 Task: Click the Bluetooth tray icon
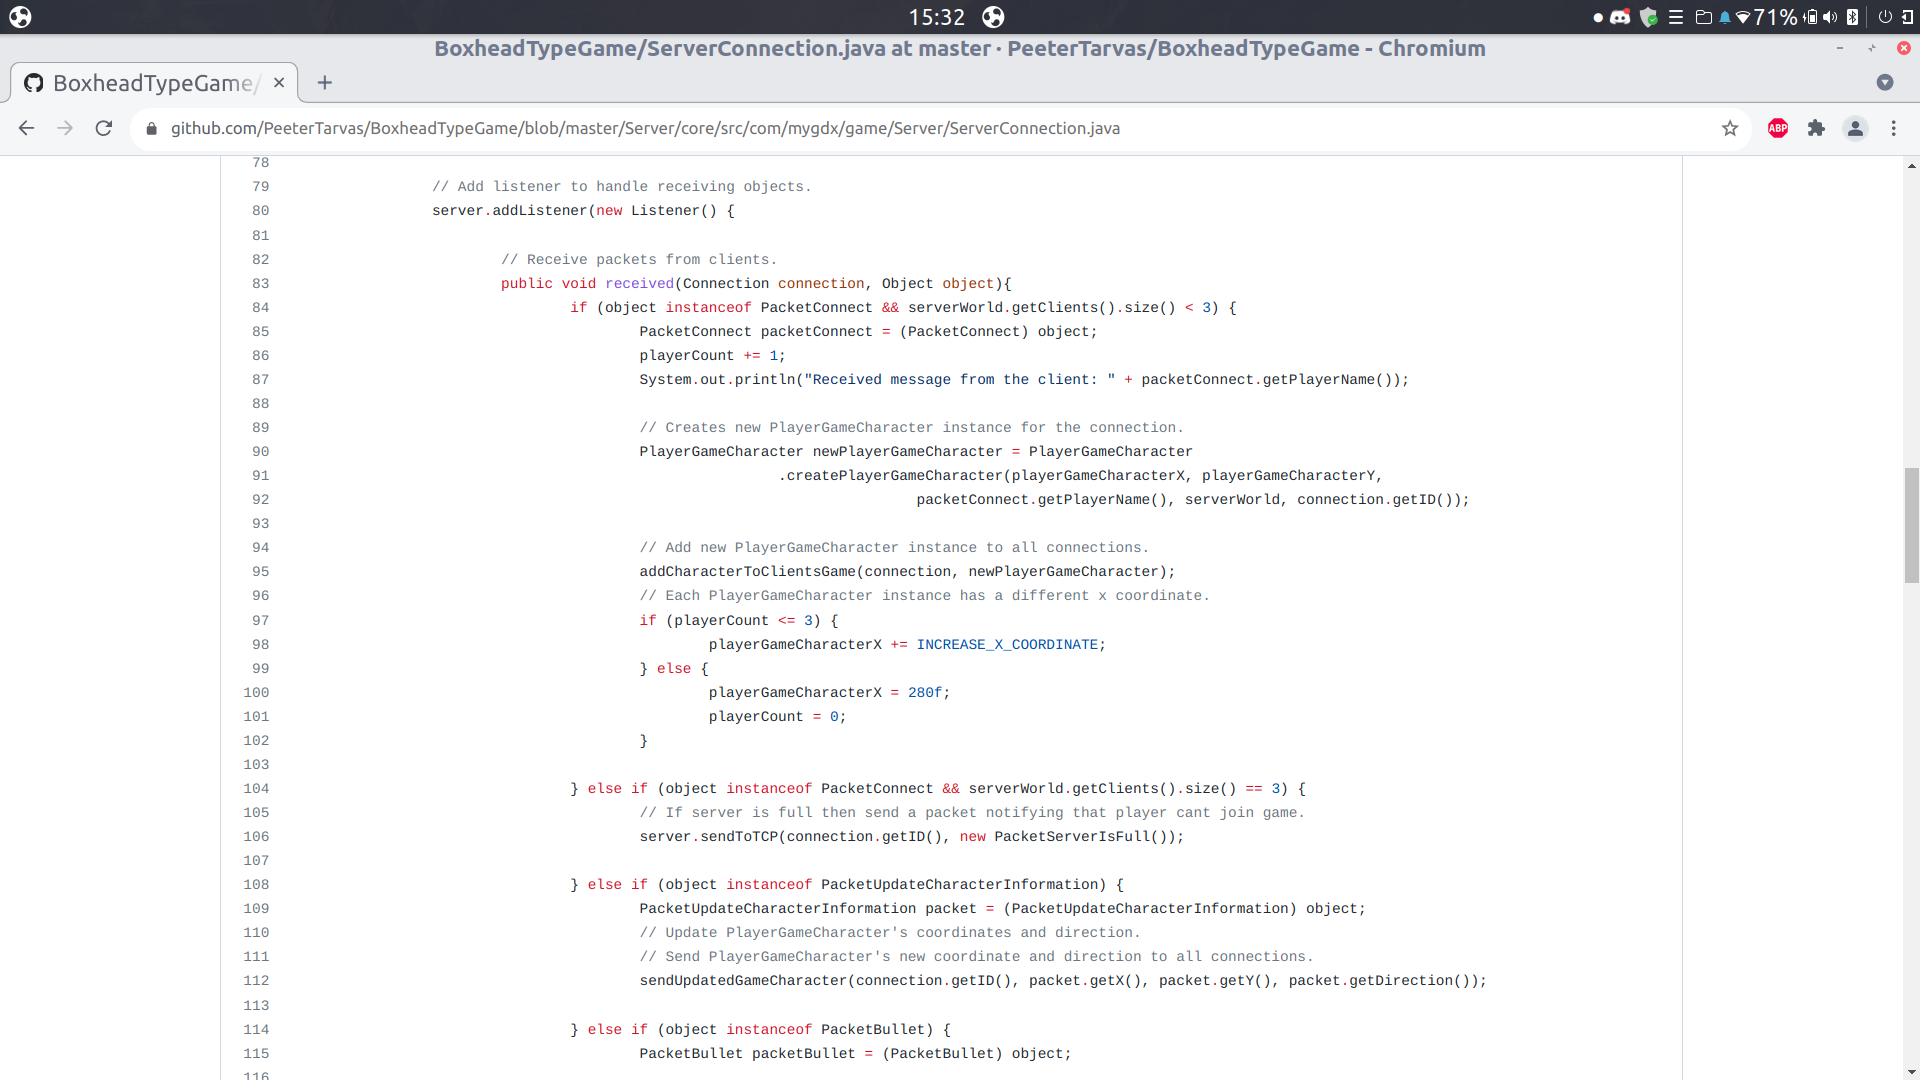pos(1852,17)
